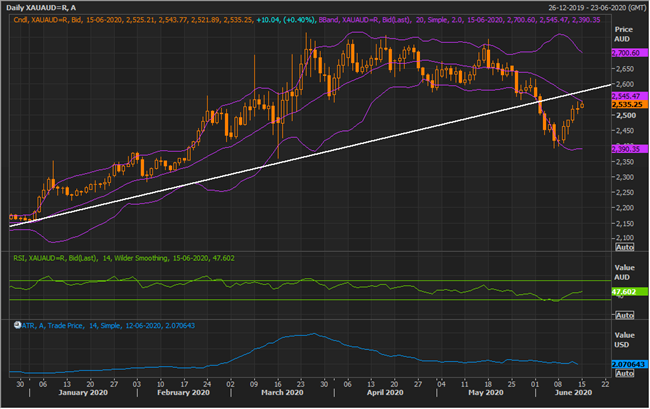Click June 2020 on the time axis
Screen dimensions: 650x409
click(573, 392)
